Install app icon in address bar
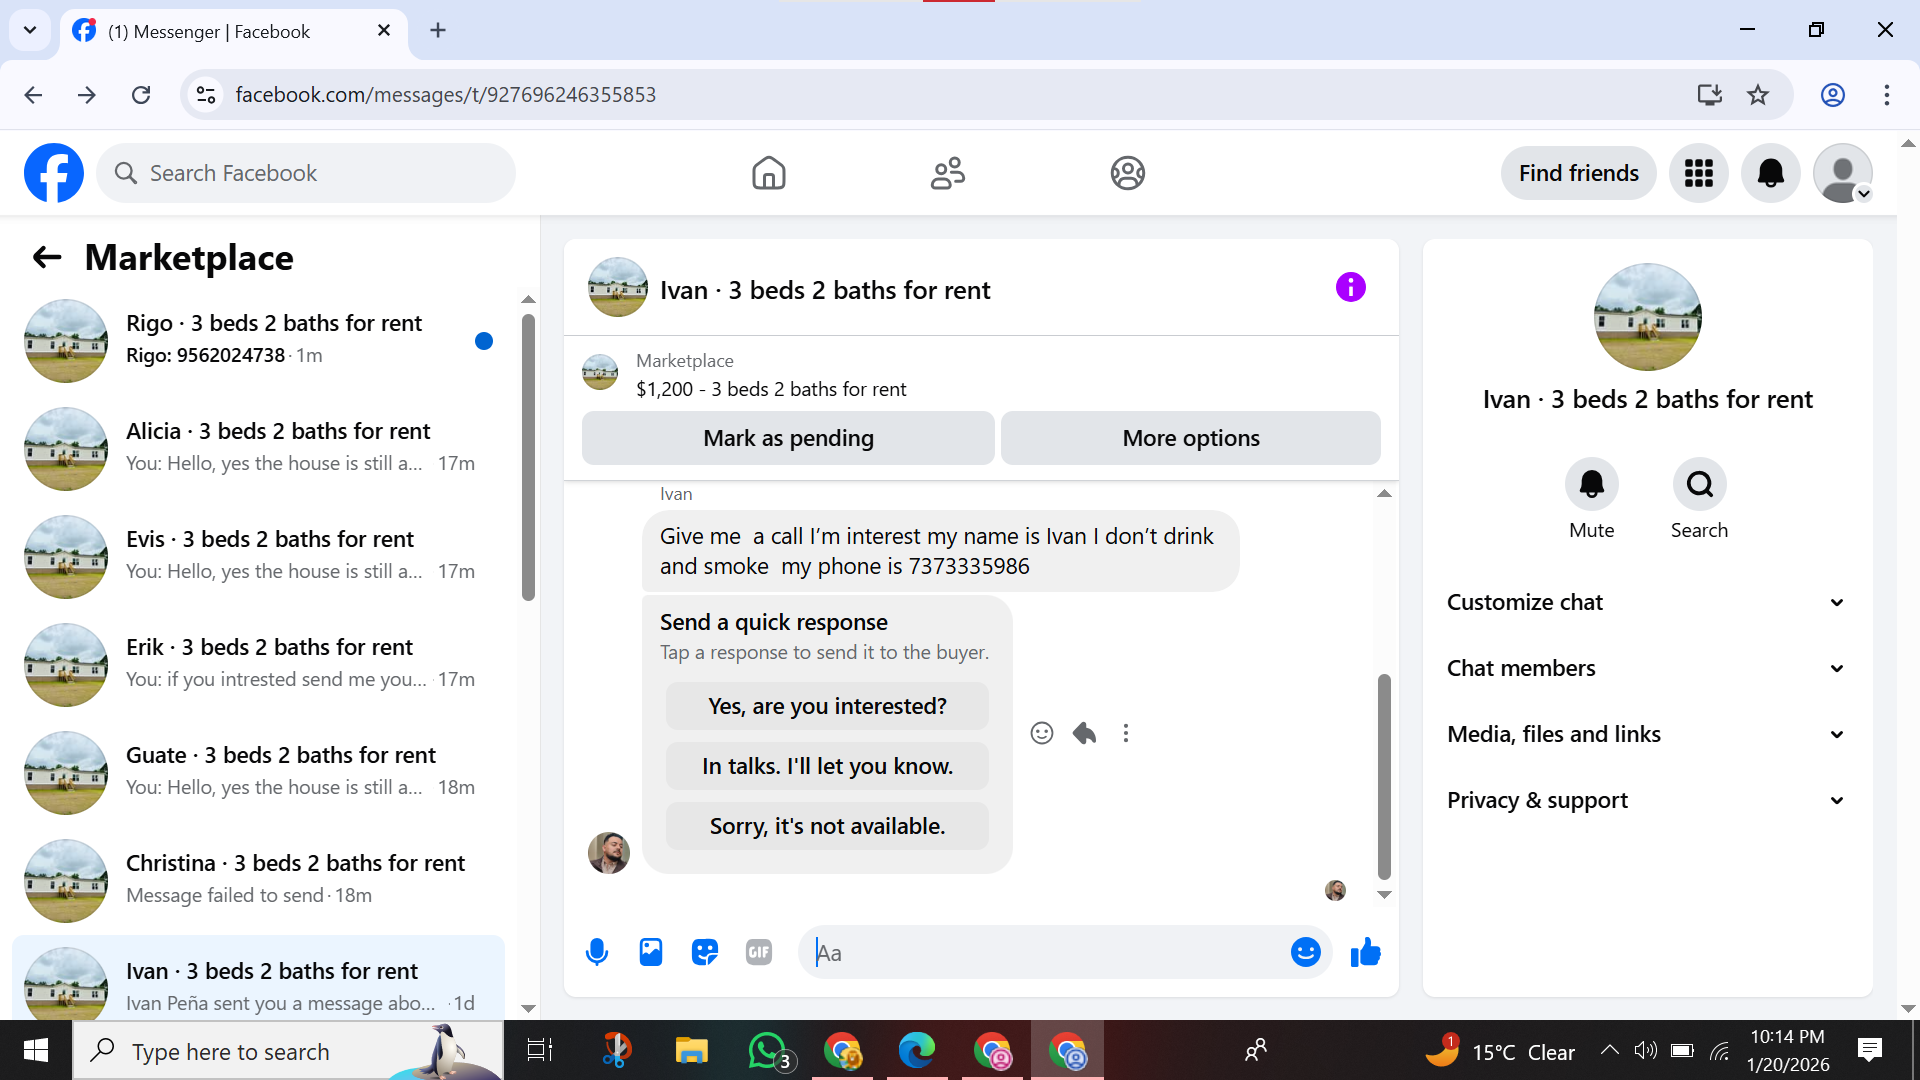Screen dimensions: 1920x1080 click(1709, 95)
